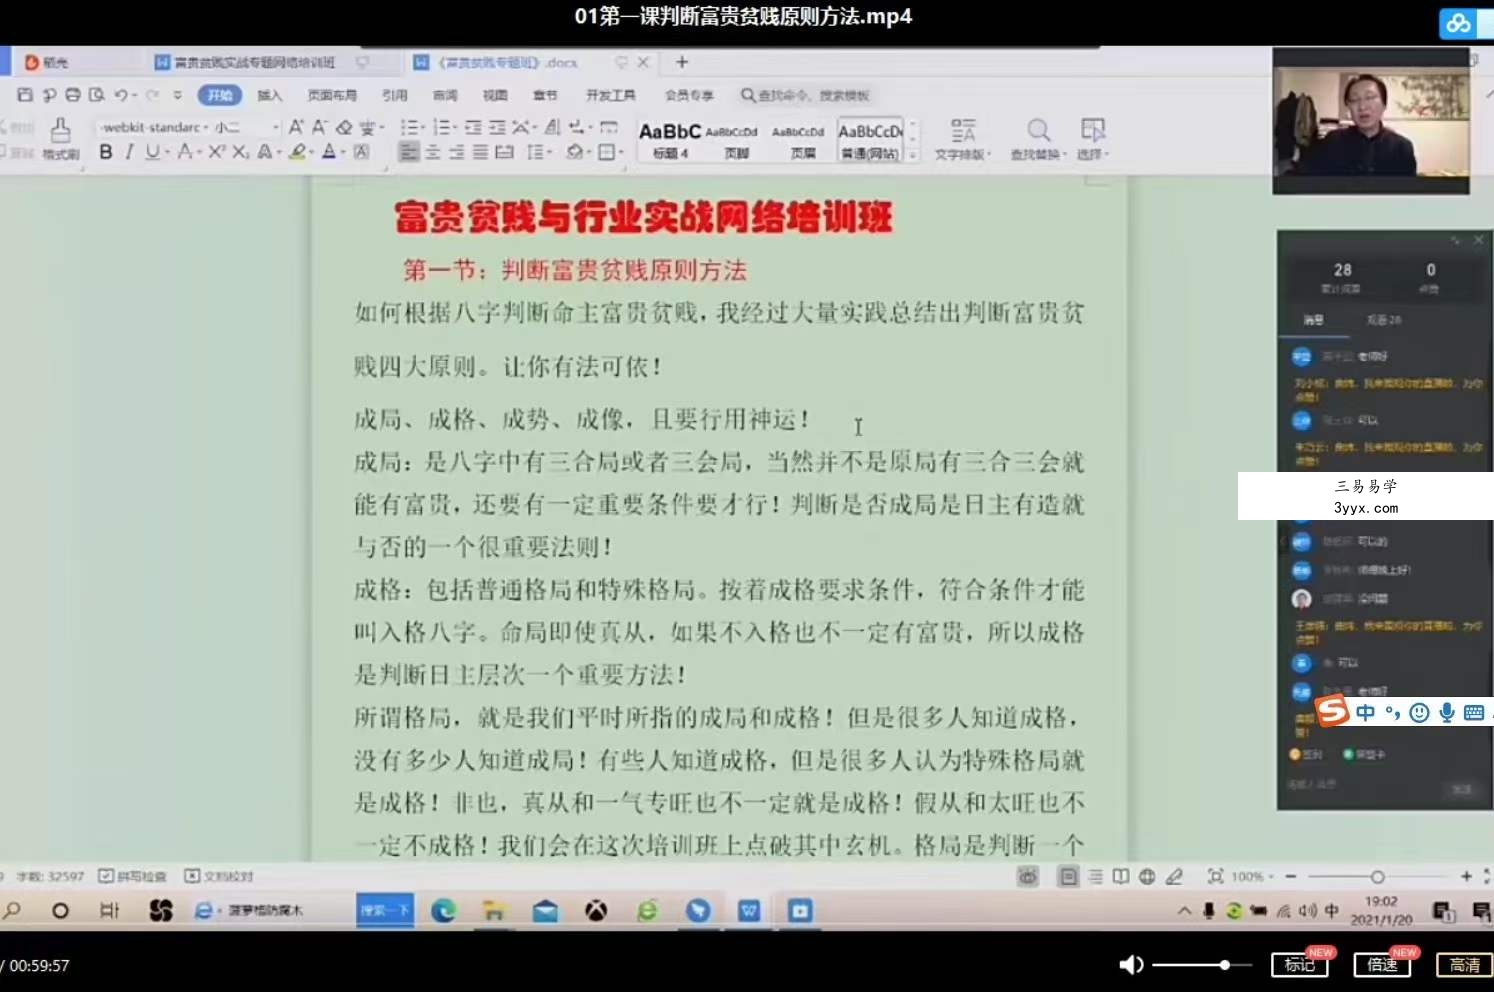
Task: Open Microsoft Edge from the taskbar
Action: pyautogui.click(x=443, y=910)
